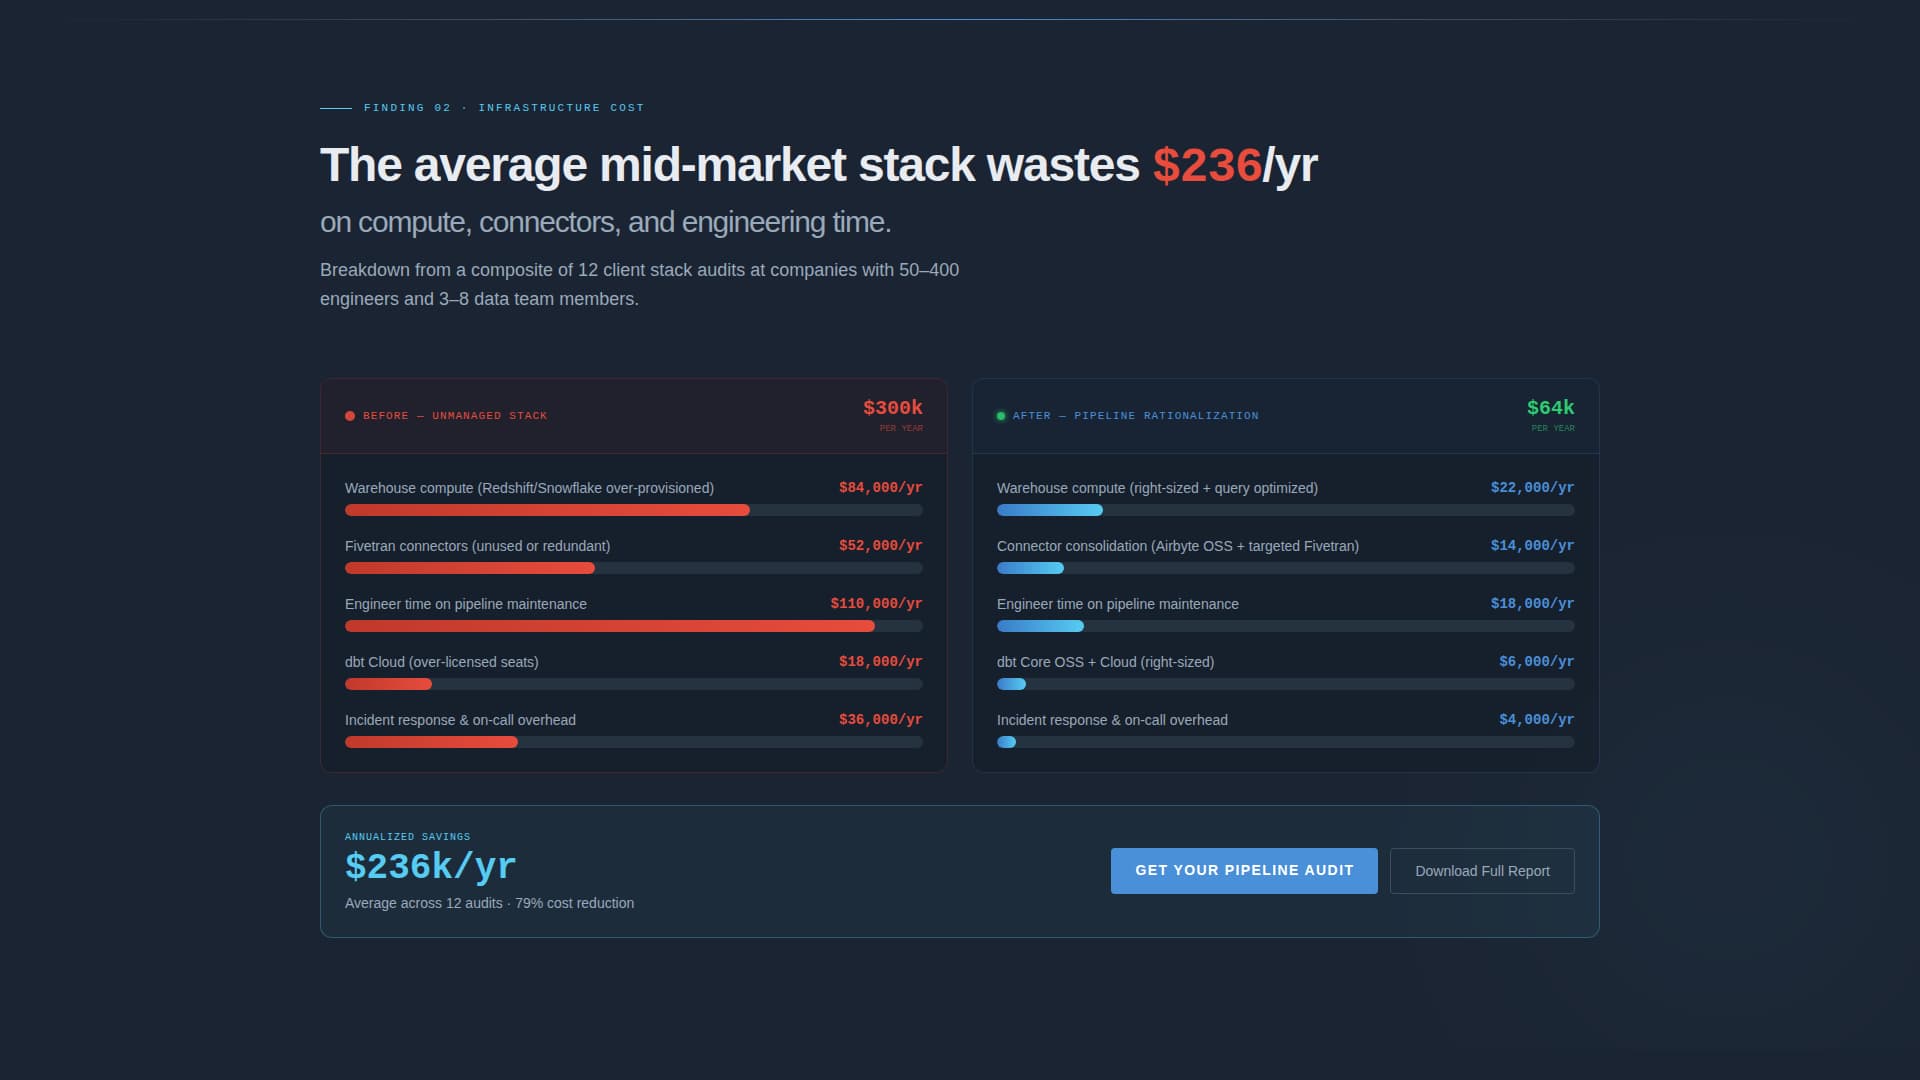Click the blue dbt Core OSS cost bar
The image size is (1920, 1080).
pos(1011,684)
